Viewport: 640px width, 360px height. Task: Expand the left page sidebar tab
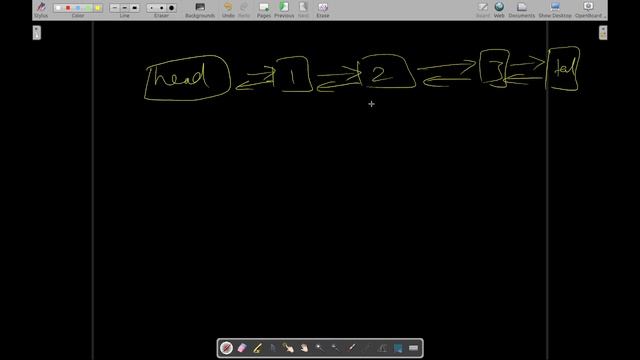[37, 33]
